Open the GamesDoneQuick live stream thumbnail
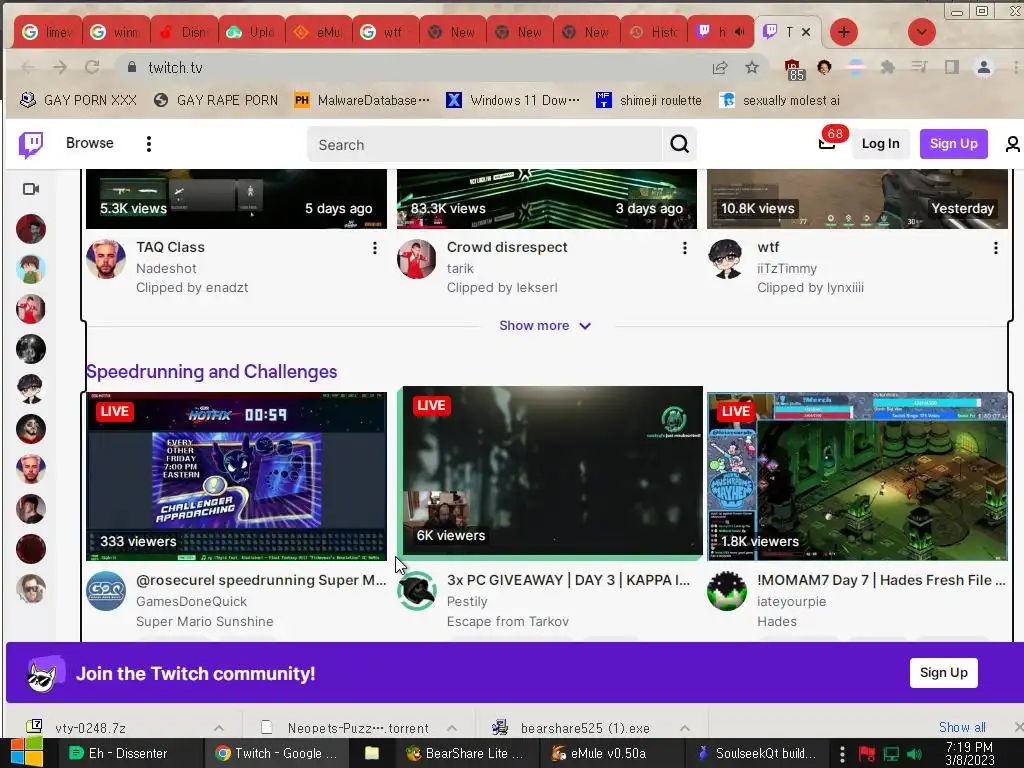 [x=236, y=476]
